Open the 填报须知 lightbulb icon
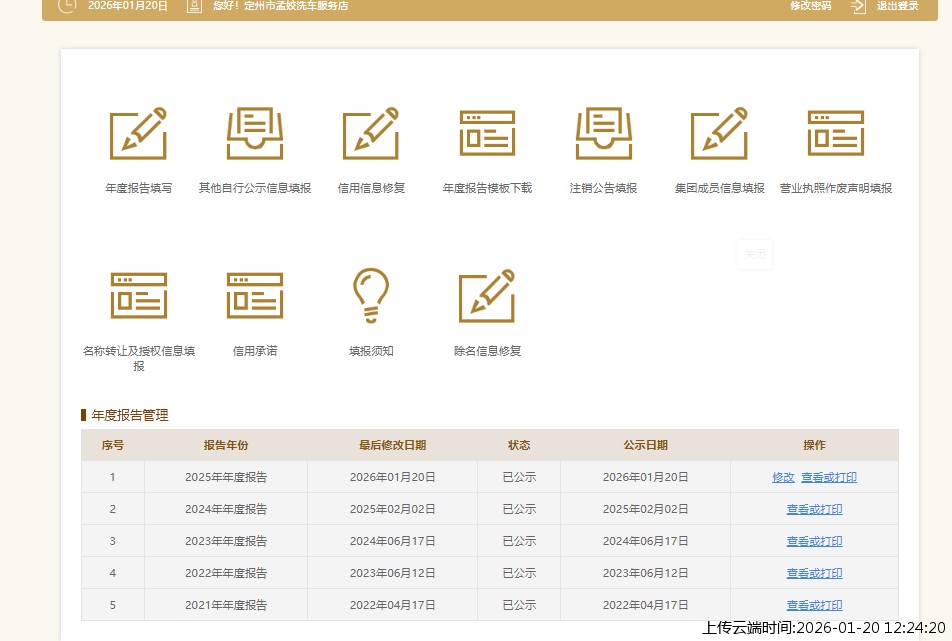 [x=371, y=296]
